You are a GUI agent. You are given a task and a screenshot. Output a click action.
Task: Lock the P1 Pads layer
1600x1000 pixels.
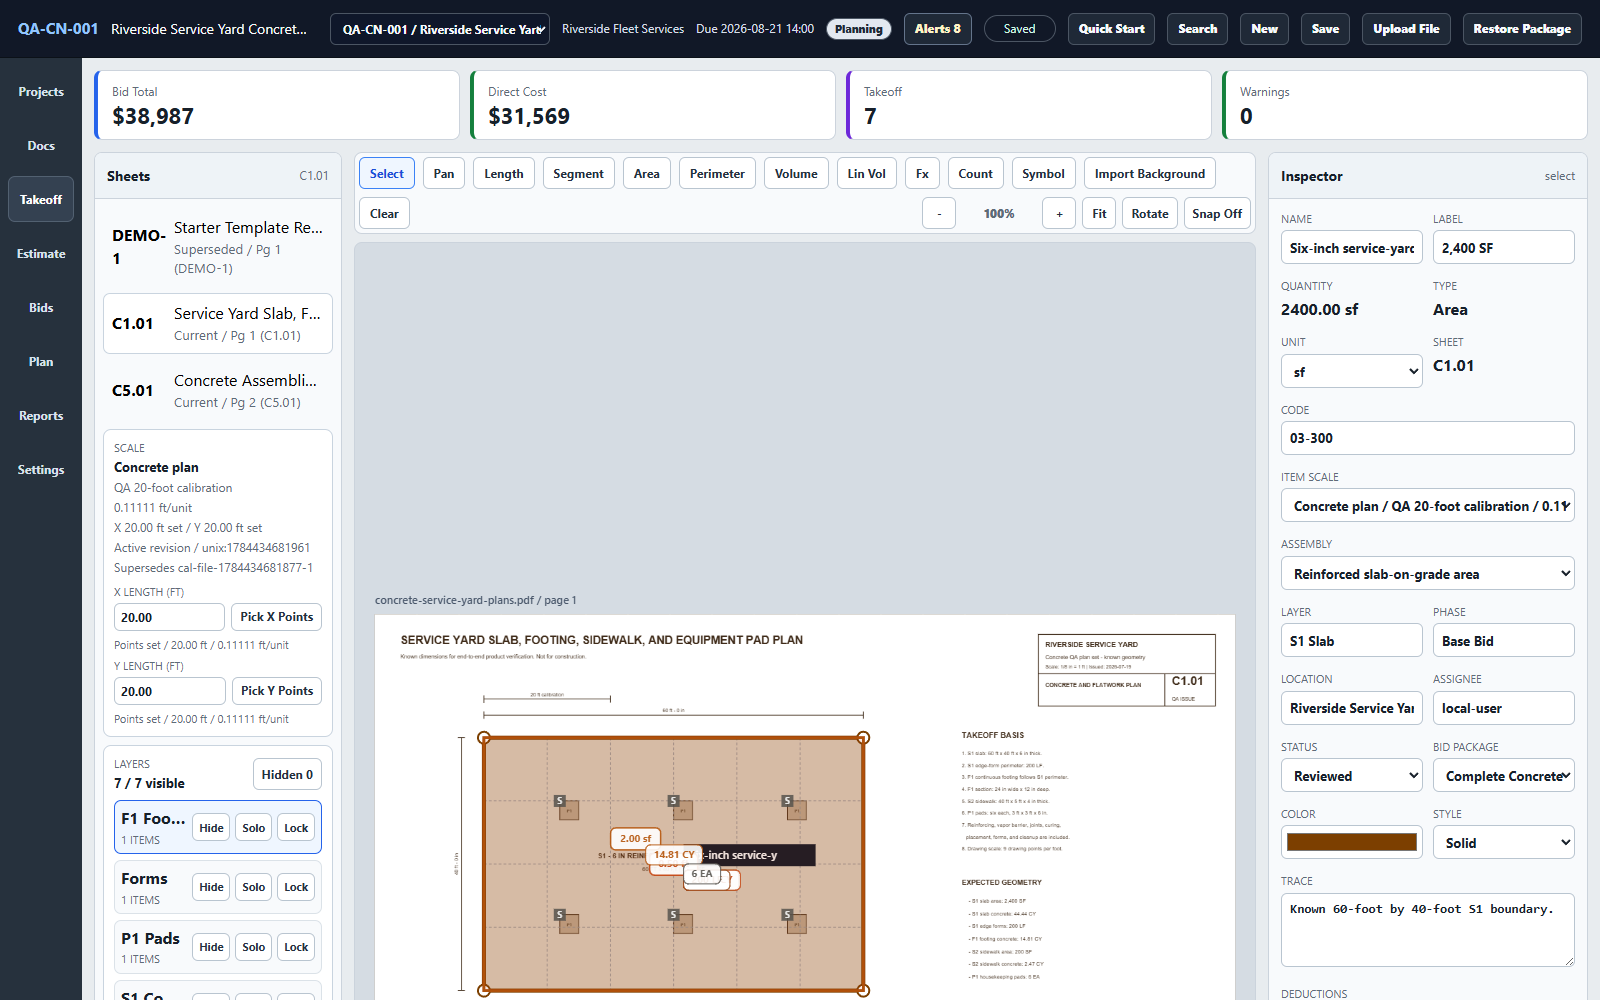point(296,947)
